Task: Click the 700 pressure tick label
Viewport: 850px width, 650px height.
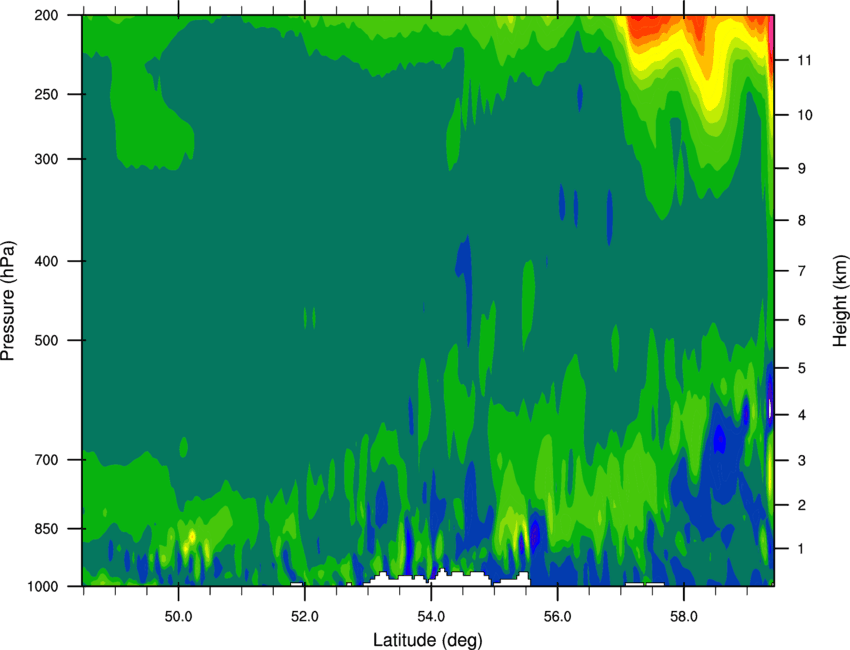Action: [x=47, y=459]
